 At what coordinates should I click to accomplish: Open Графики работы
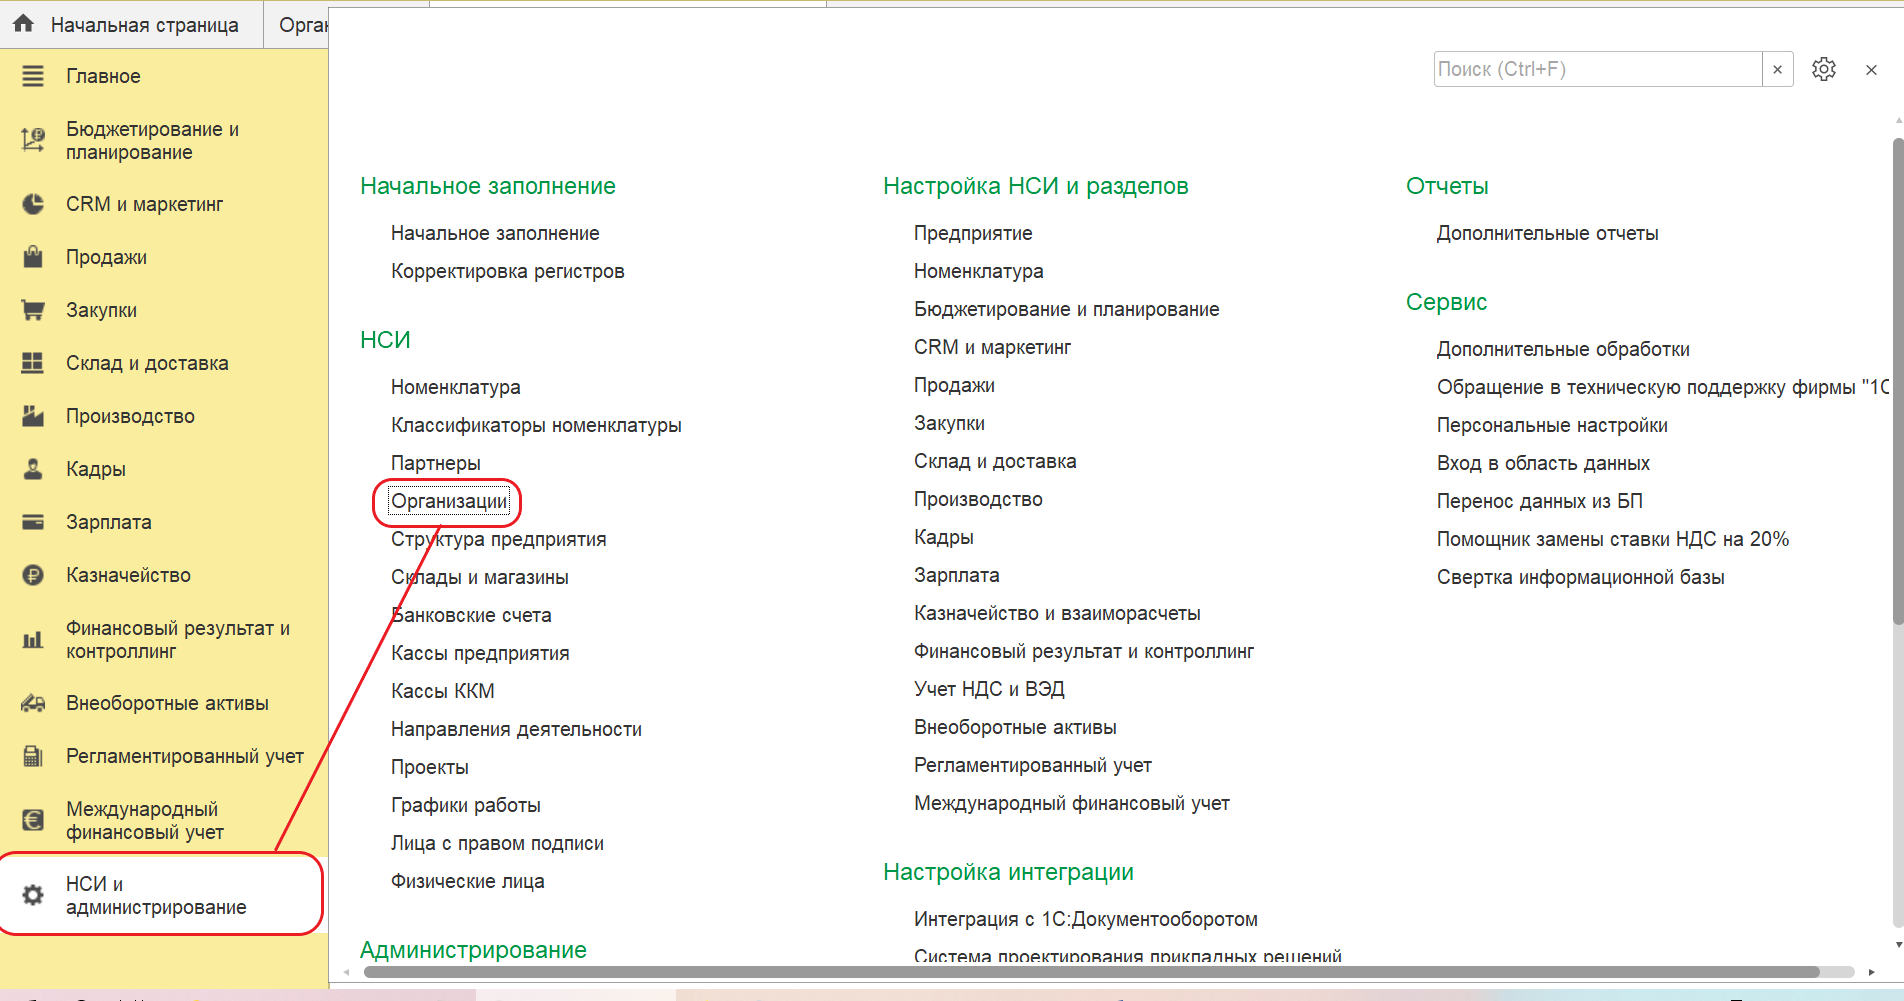click(x=465, y=805)
